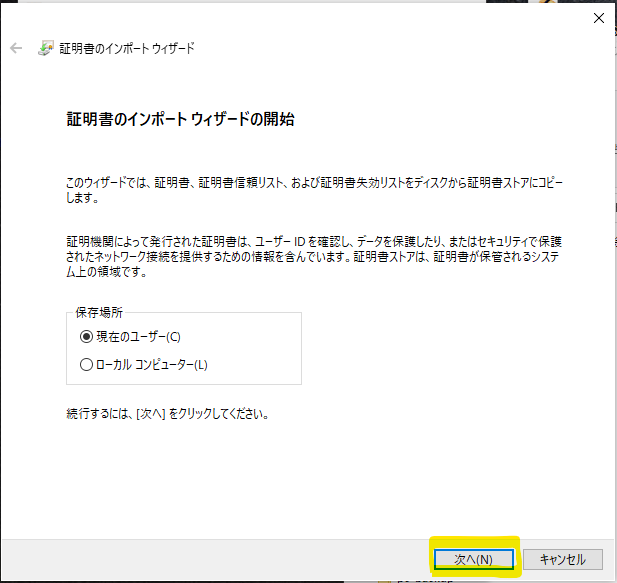Screen dimensions: 617x583
Task: Click the 保存場所 group label
Action: coord(99,313)
